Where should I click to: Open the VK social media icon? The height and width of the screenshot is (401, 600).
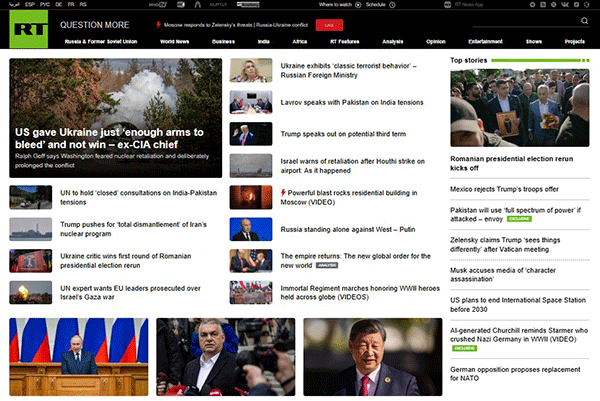(565, 5)
